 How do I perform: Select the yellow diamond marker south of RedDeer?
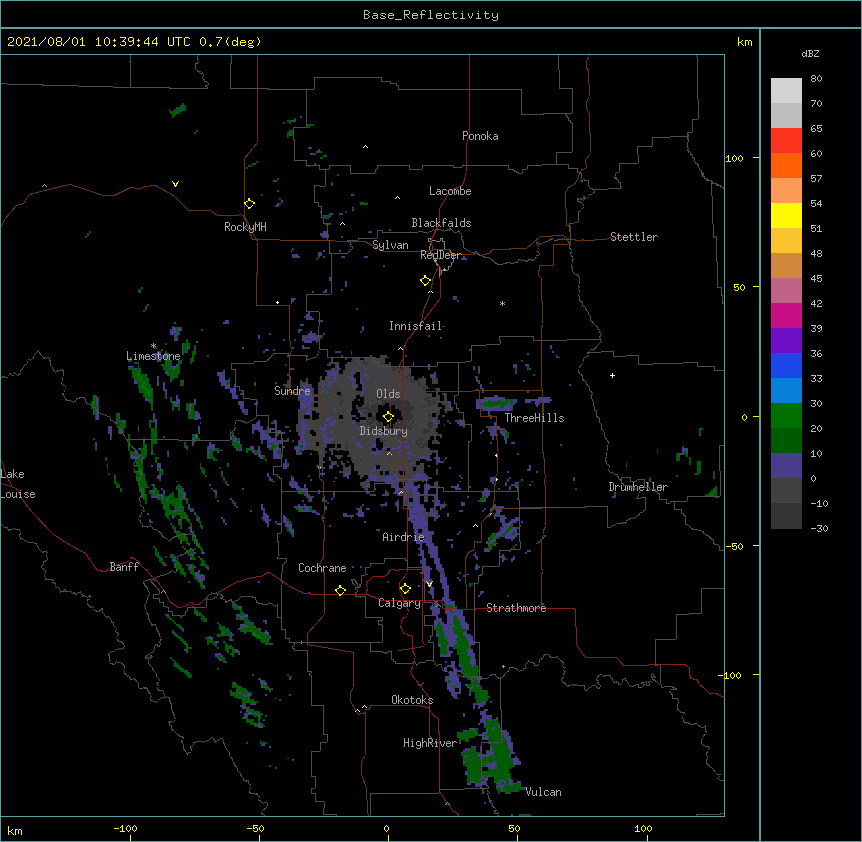coord(425,281)
